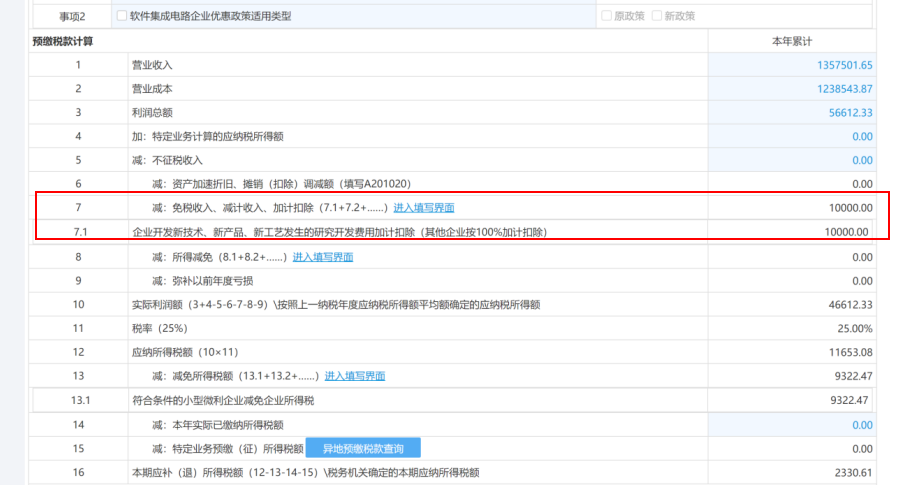Click the 异地预缴税款查询 button
897x498 pixels.
tap(363, 449)
